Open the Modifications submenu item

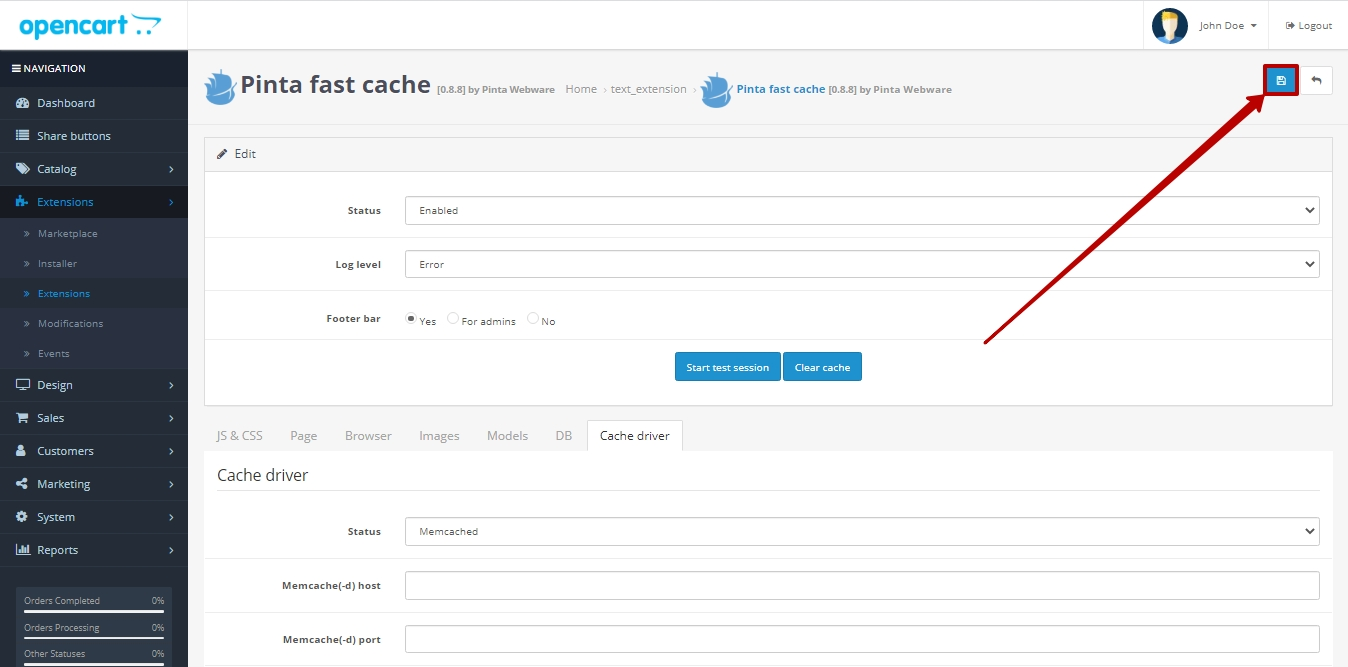tap(94, 324)
